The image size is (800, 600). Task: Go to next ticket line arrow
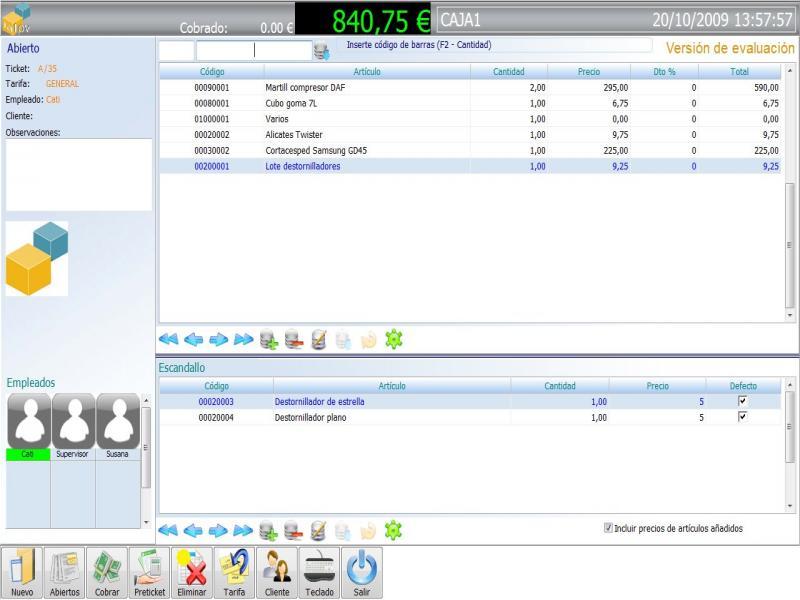point(218,339)
